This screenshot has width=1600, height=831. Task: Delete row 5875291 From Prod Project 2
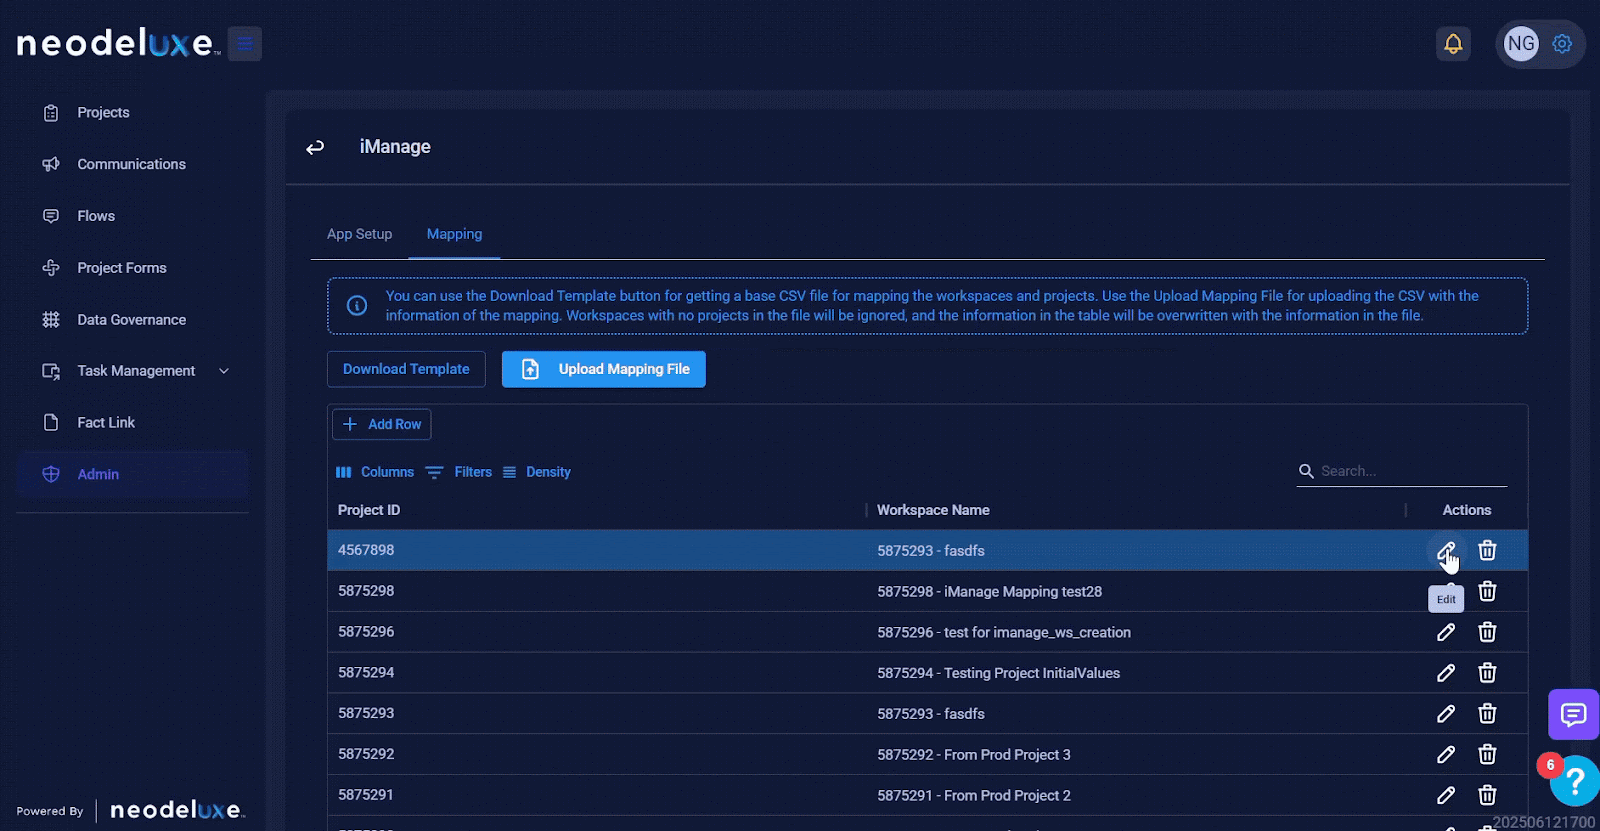(x=1487, y=796)
